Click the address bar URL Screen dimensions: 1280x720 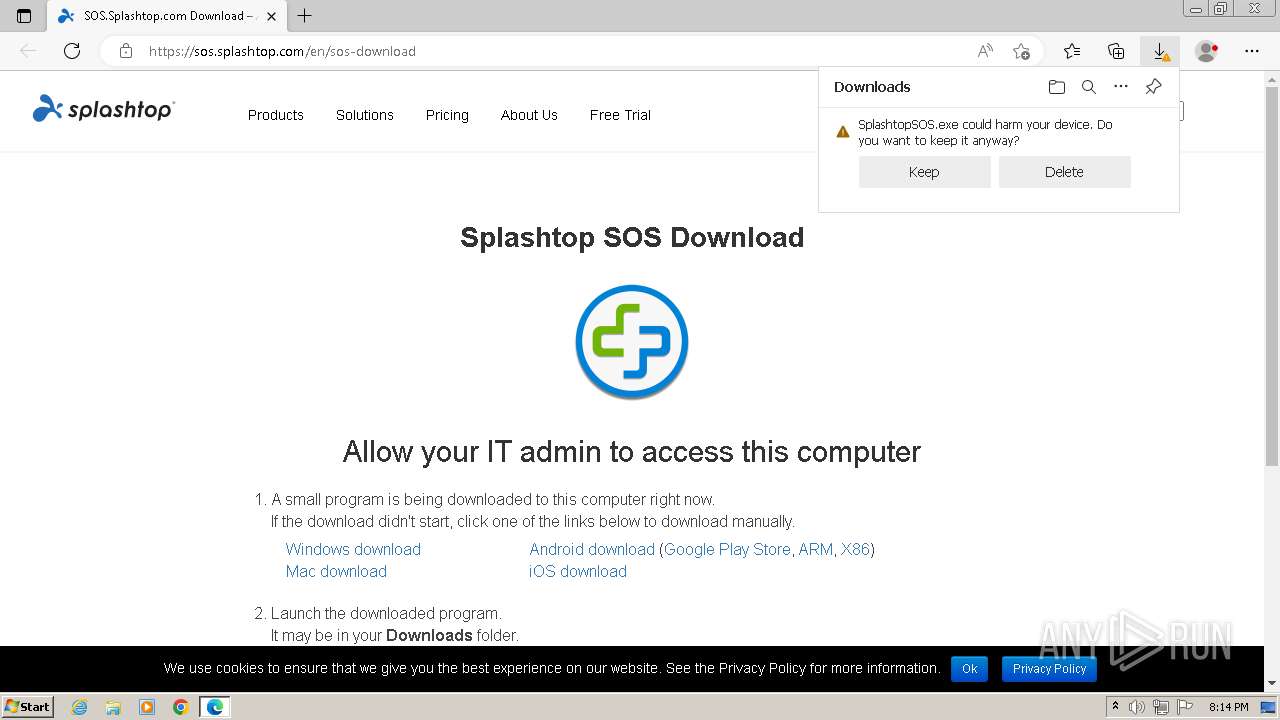click(282, 51)
